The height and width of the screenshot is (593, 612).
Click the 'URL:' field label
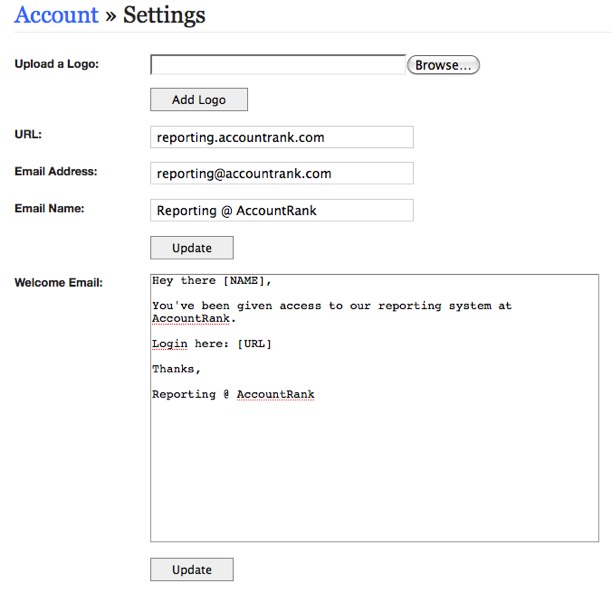pyautogui.click(x=28, y=135)
